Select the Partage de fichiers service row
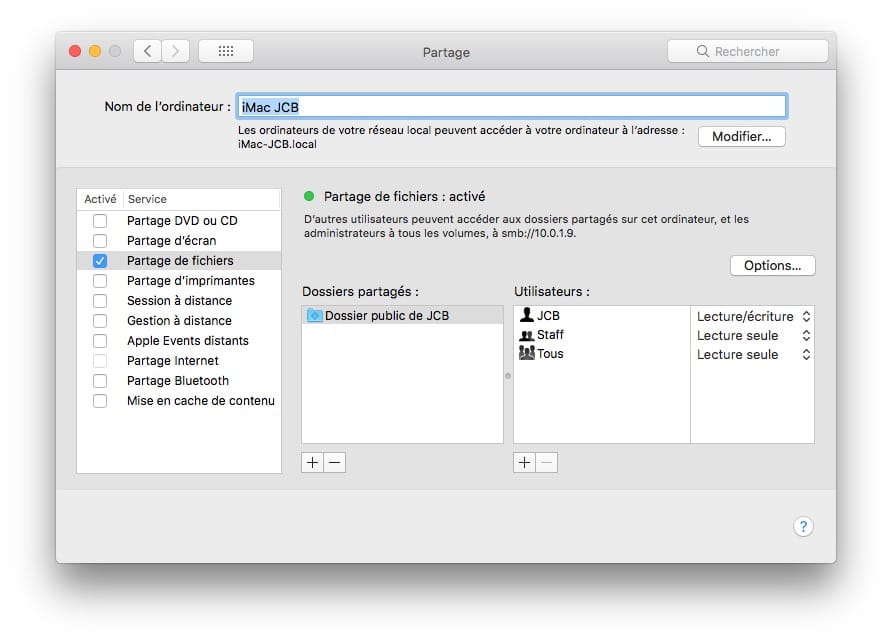This screenshot has height=643, width=892. (x=179, y=261)
